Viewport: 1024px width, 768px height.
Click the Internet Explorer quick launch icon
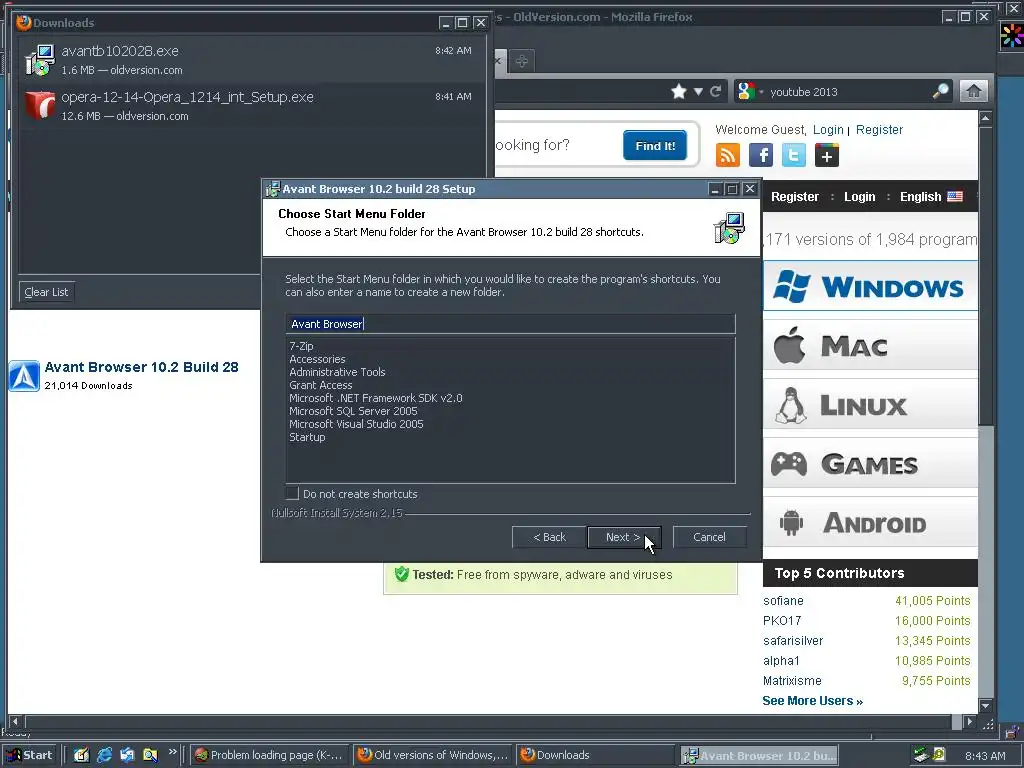point(104,755)
